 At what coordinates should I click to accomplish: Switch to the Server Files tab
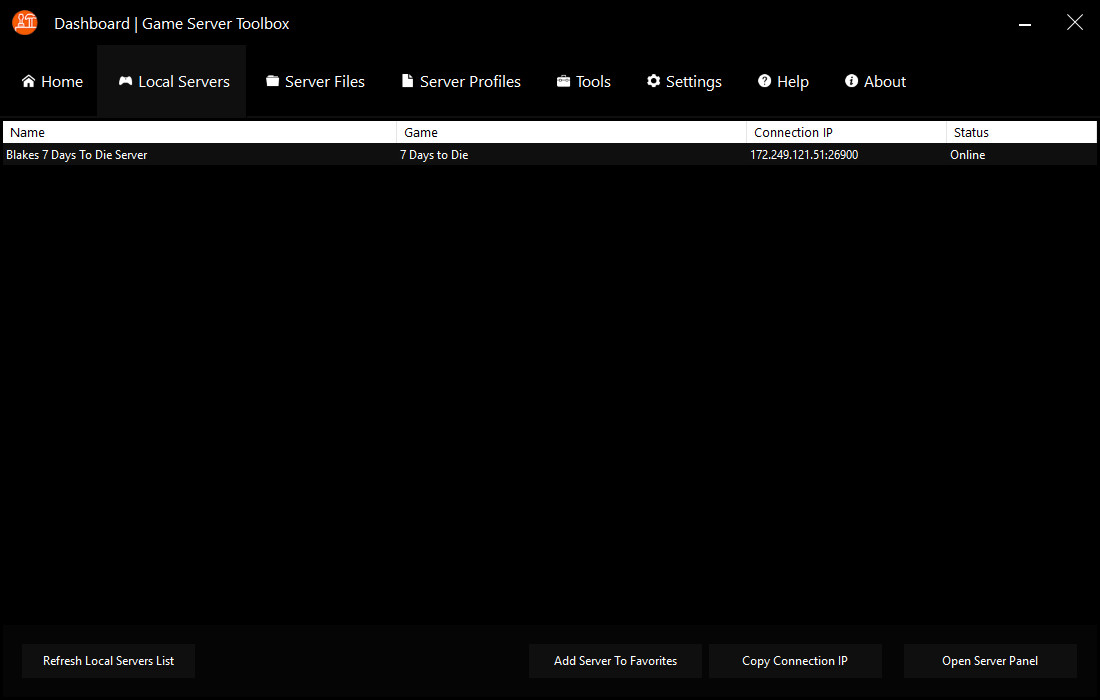pyautogui.click(x=315, y=81)
